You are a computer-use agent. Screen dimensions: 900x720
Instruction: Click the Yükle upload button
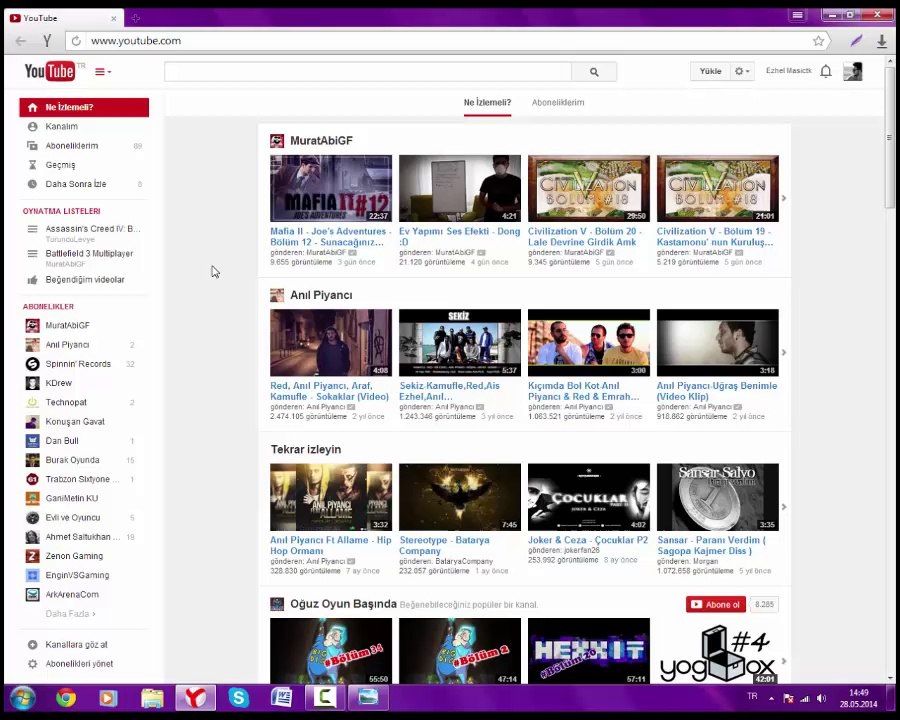coord(710,71)
